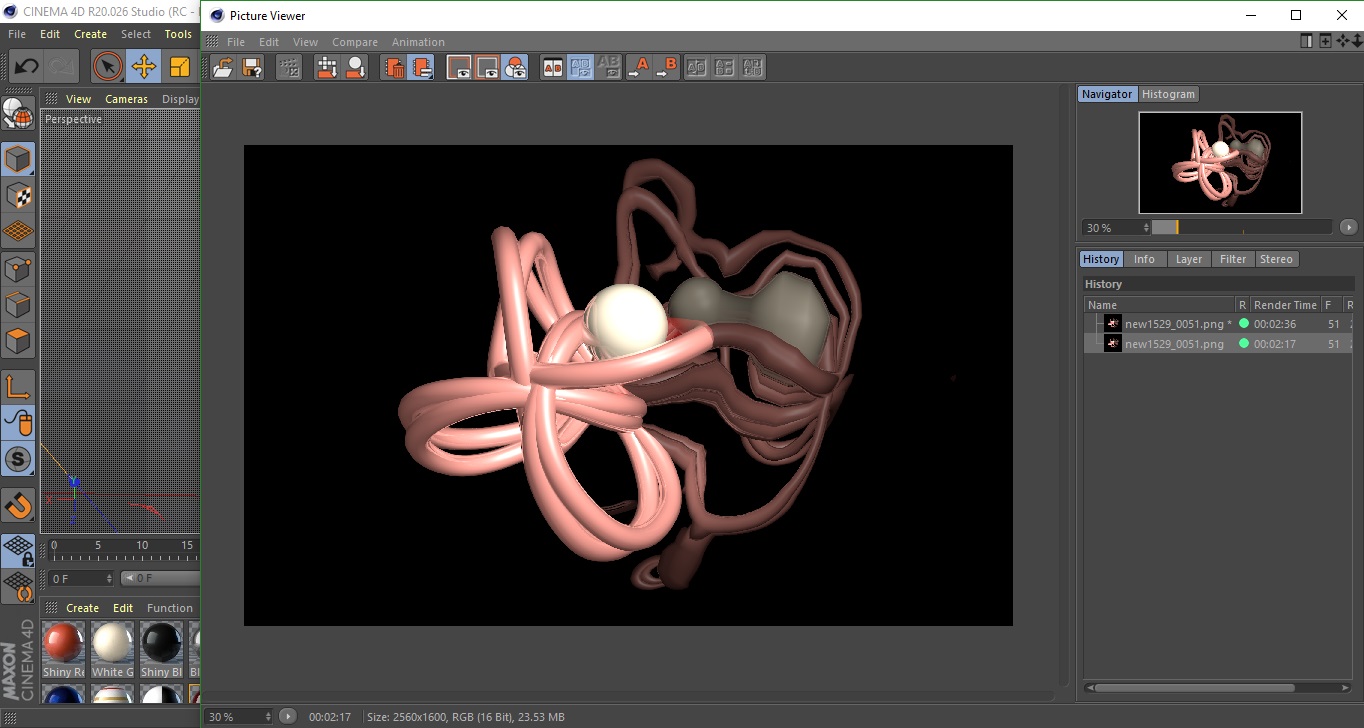Toggle green render dot for new1529_0051.png *
The width and height of the screenshot is (1364, 728).
[1244, 324]
